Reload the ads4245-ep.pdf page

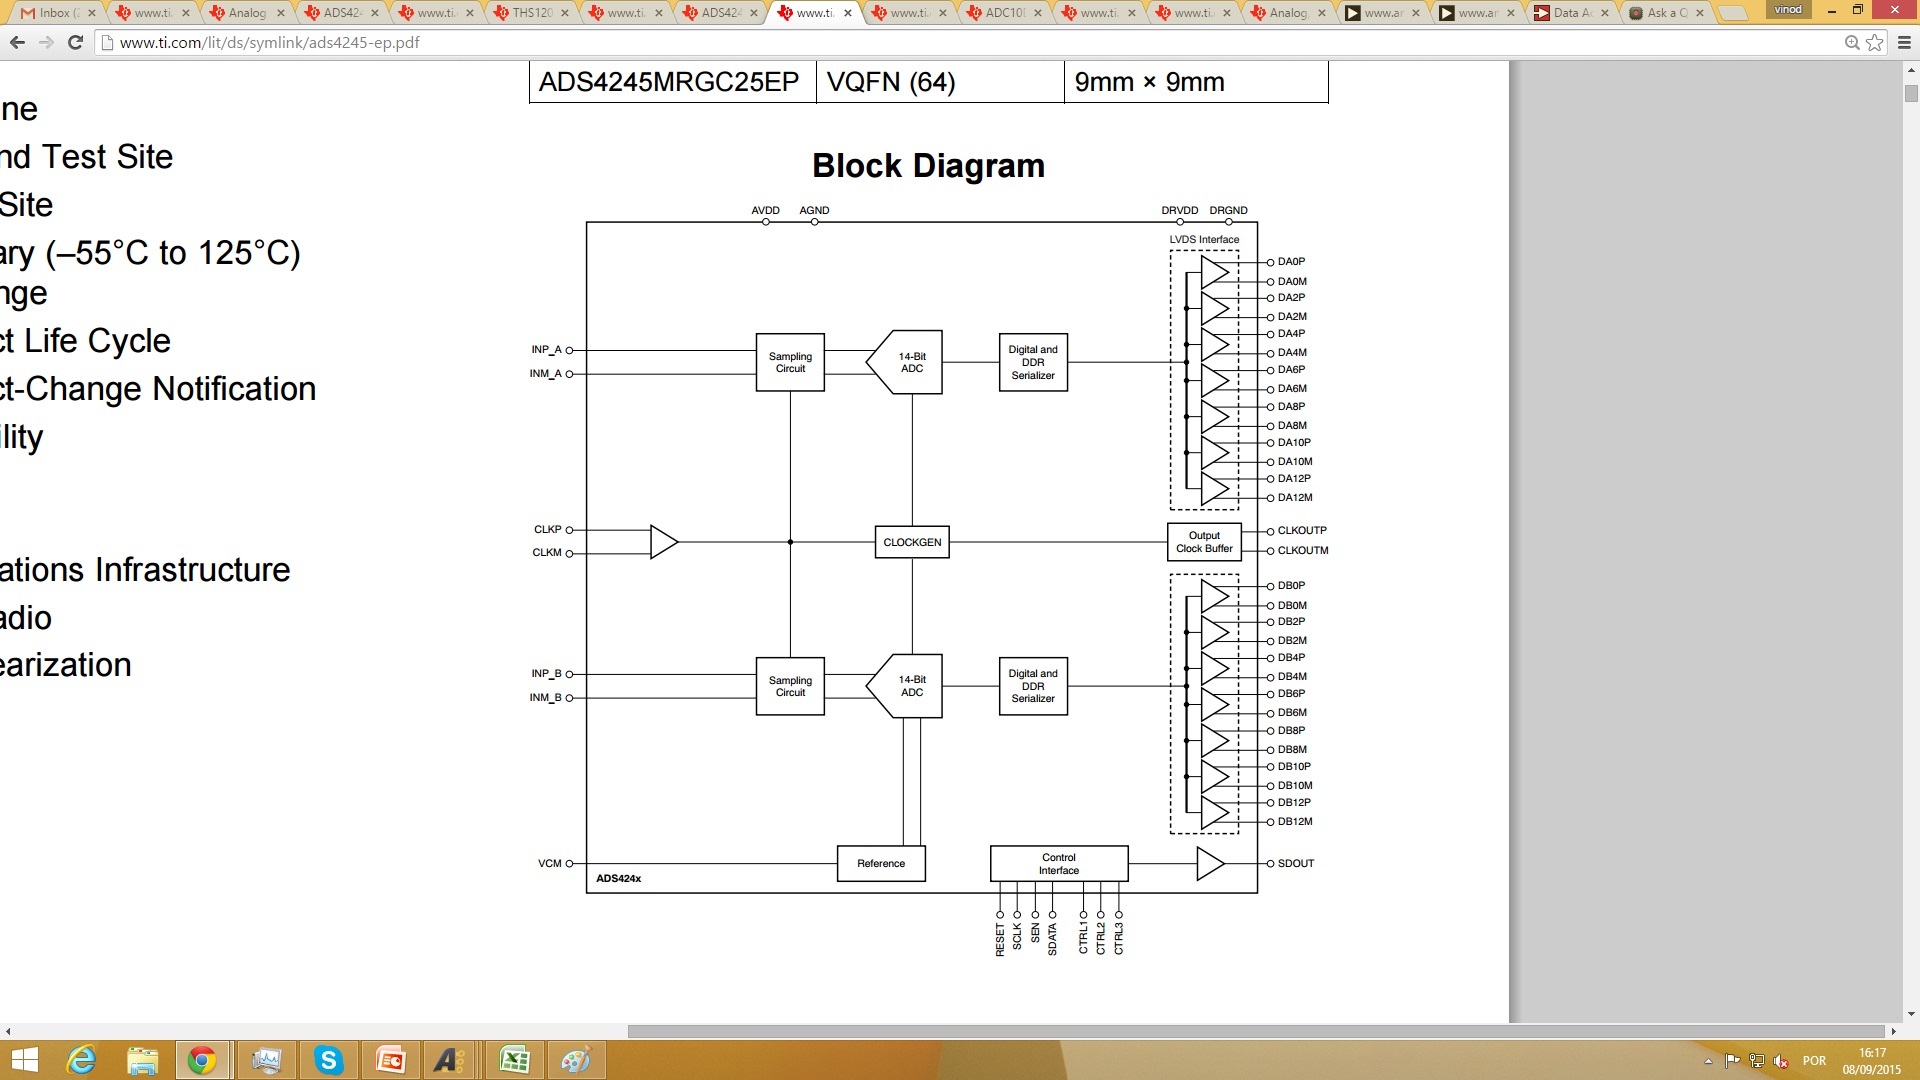click(x=75, y=42)
